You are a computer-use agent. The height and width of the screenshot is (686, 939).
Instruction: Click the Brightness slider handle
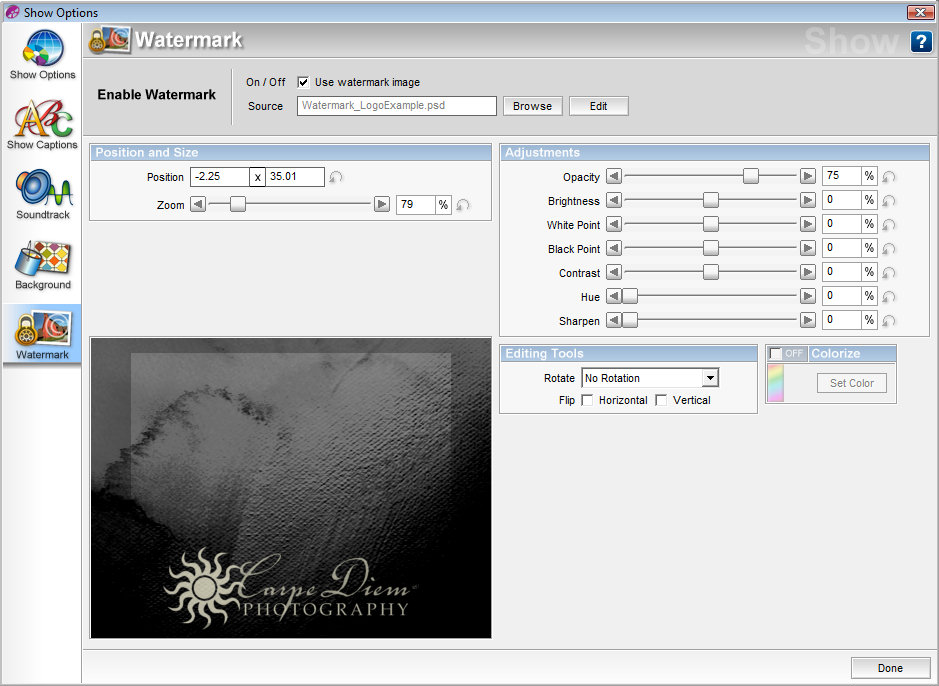pos(711,200)
